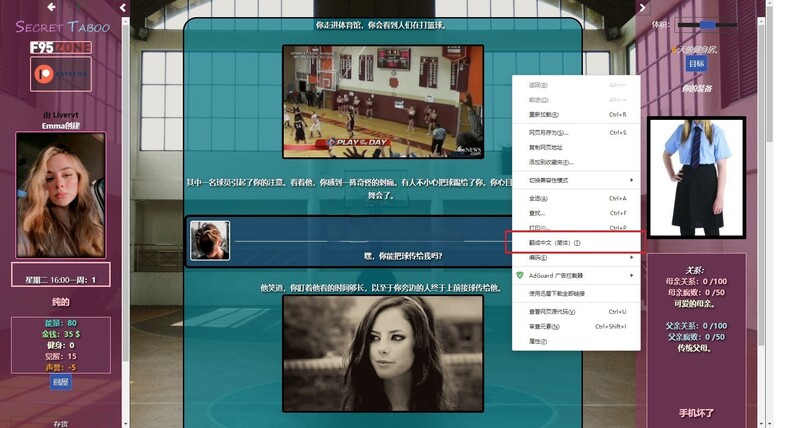
Task: Click the blue button under reputation stat
Action: [61, 382]
